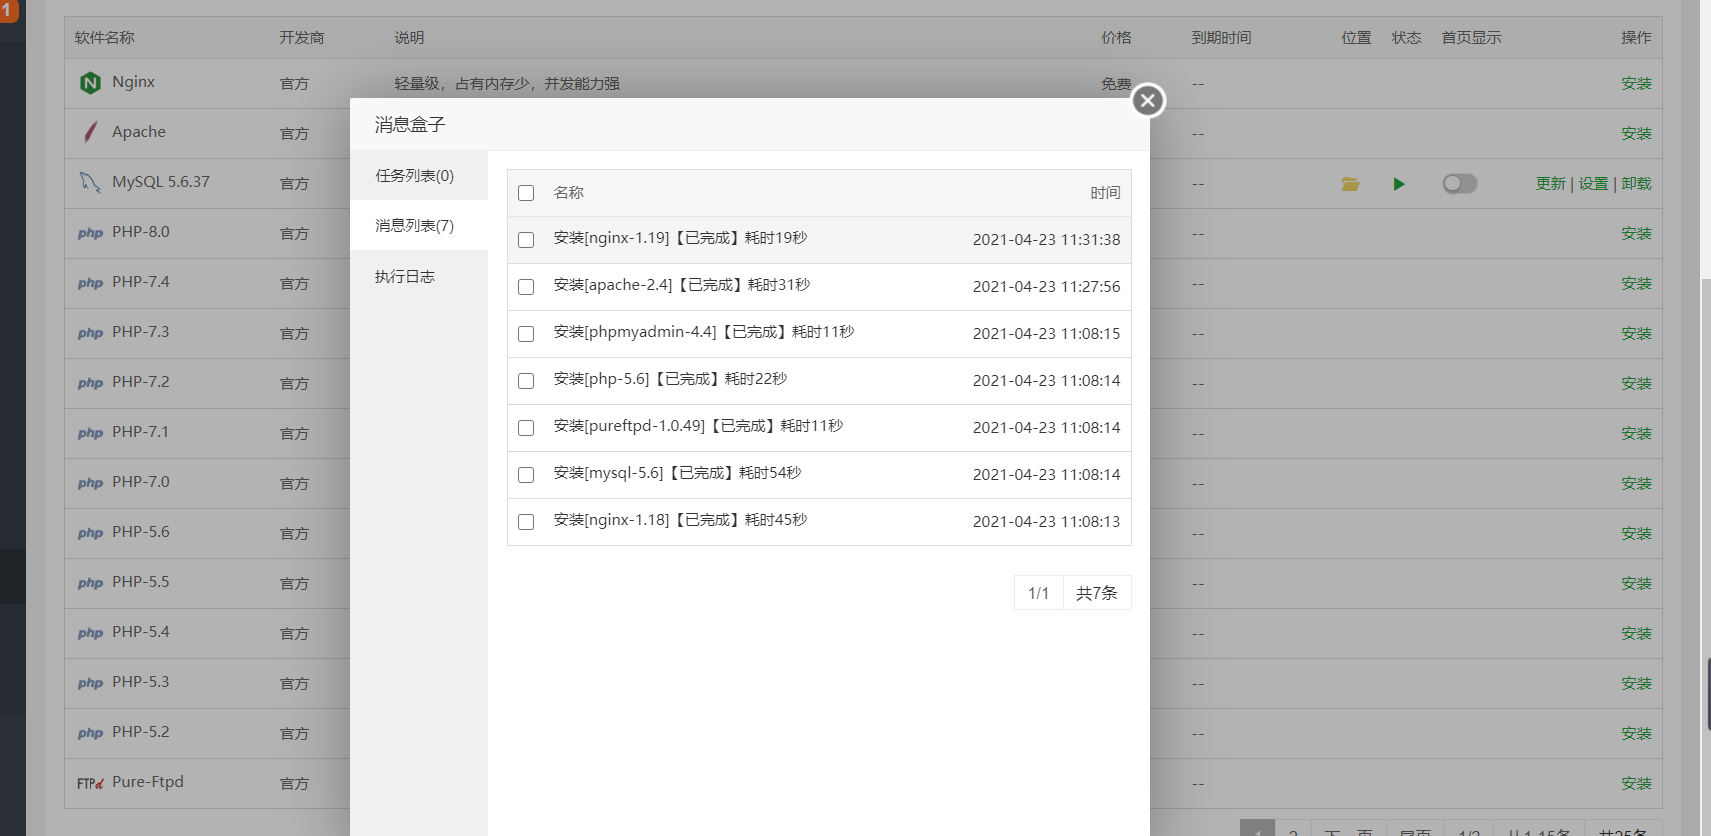Screen dimensions: 1711x836
Task: Click 安装 in the PHP-7.2 row
Action: (1636, 384)
